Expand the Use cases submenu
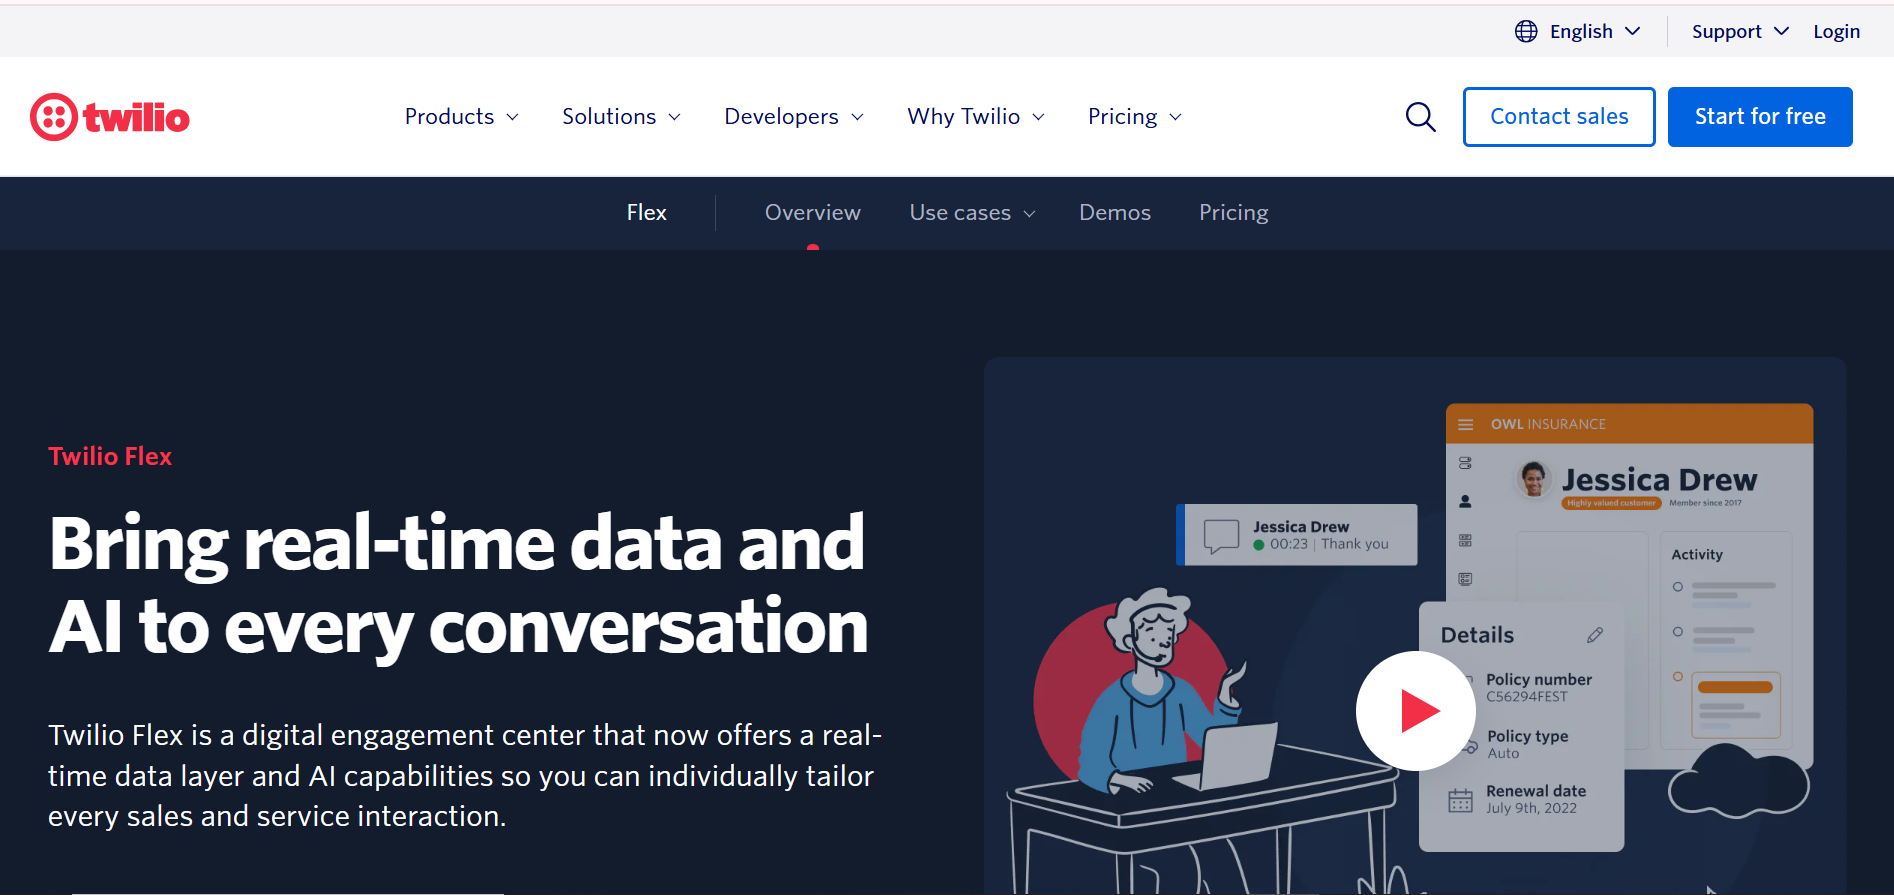Image resolution: width=1894 pixels, height=895 pixels. click(x=972, y=213)
